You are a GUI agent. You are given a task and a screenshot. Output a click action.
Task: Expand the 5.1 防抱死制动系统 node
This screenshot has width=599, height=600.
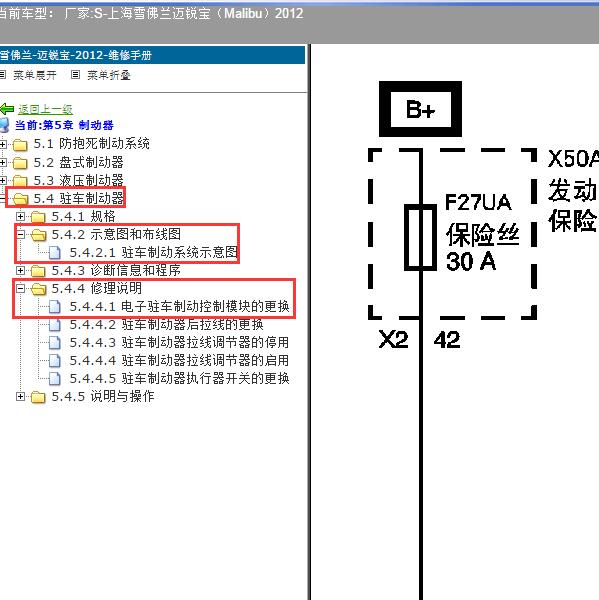[x=3, y=144]
